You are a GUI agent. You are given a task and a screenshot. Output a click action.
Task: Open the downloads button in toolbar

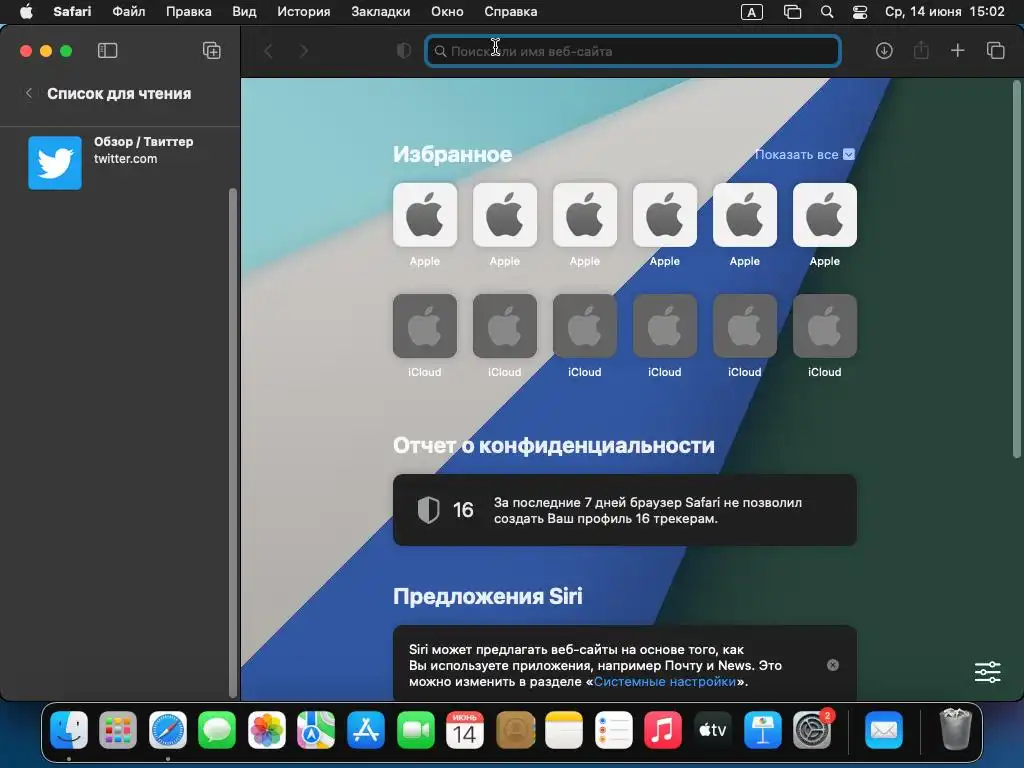click(x=884, y=50)
